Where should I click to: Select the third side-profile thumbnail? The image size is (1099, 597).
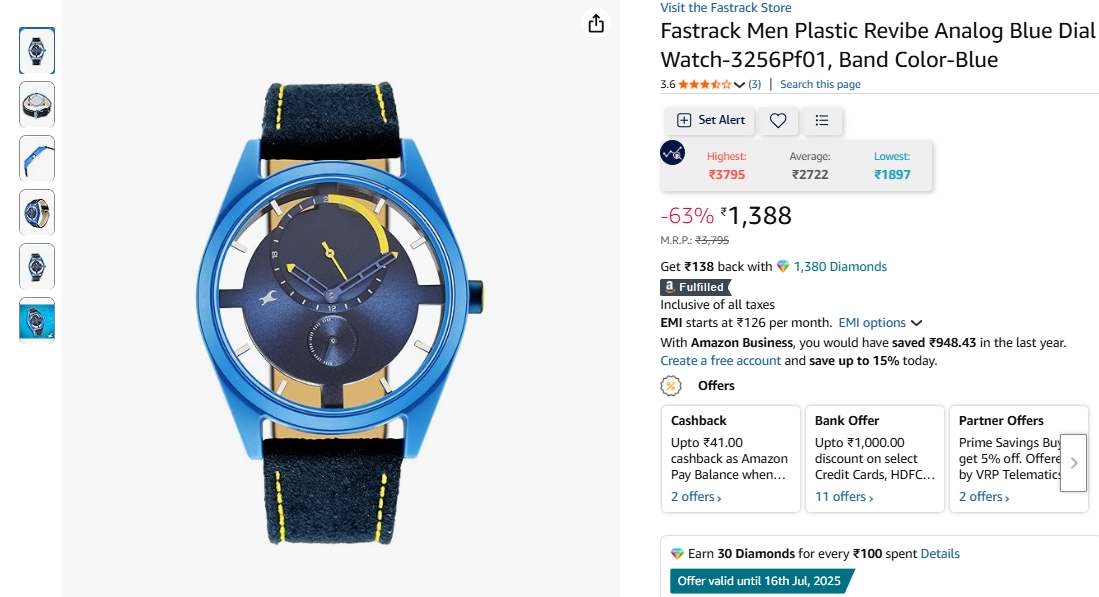point(37,158)
